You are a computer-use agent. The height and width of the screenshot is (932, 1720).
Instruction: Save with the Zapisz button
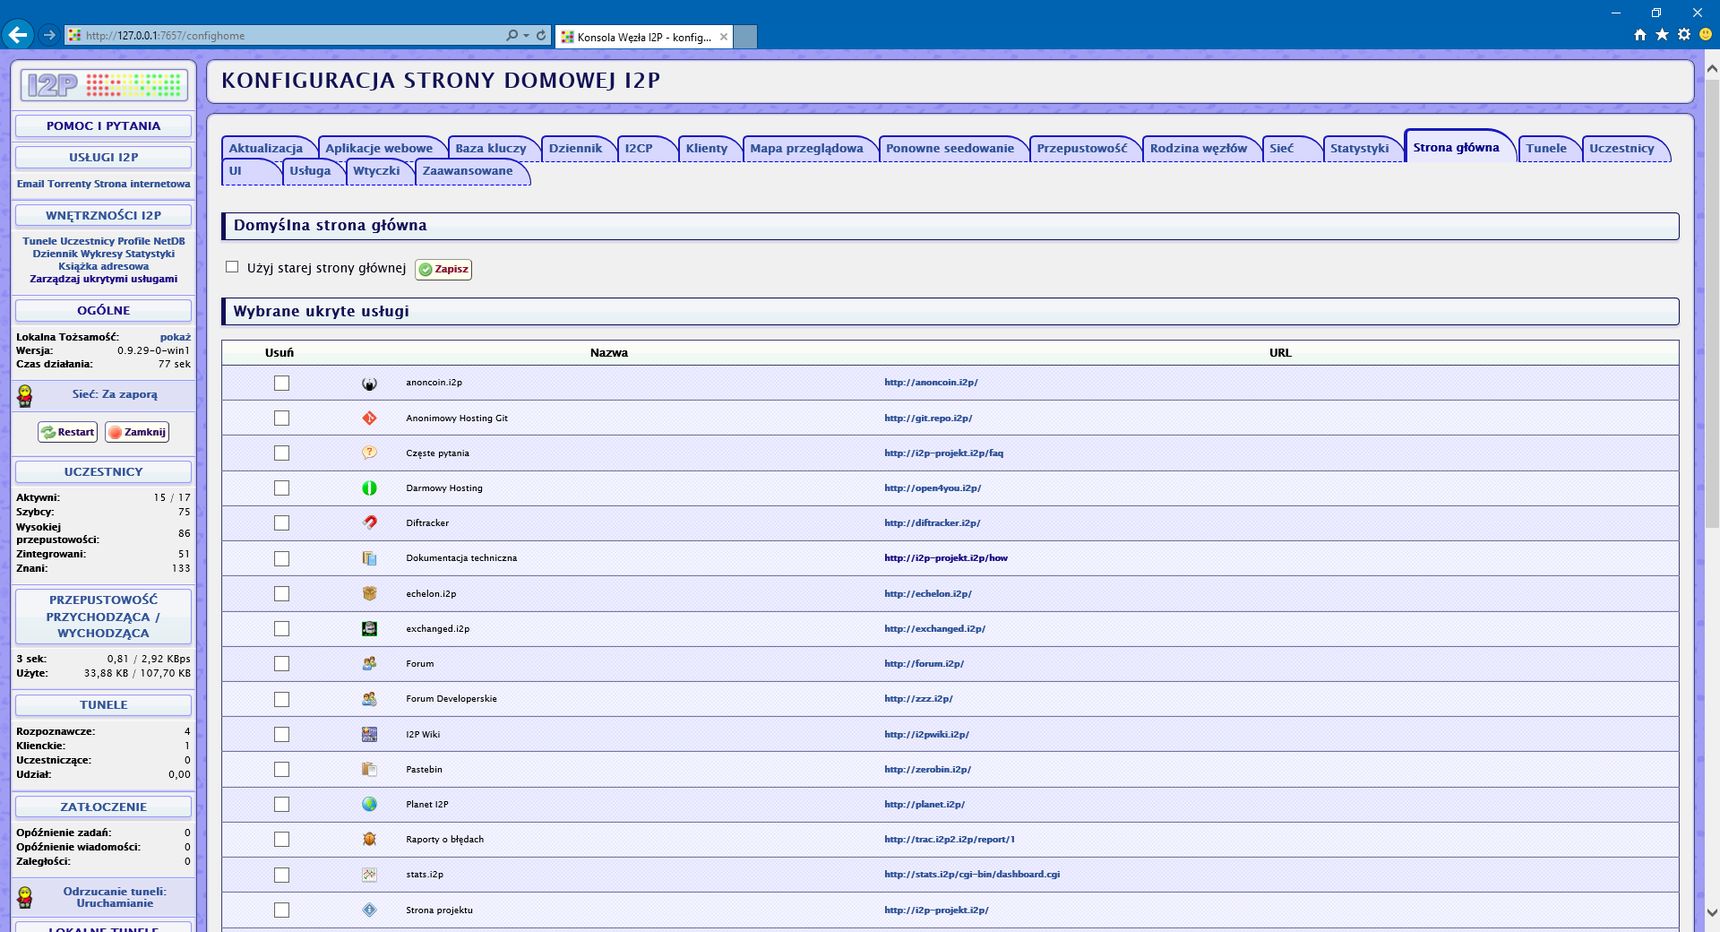point(443,269)
